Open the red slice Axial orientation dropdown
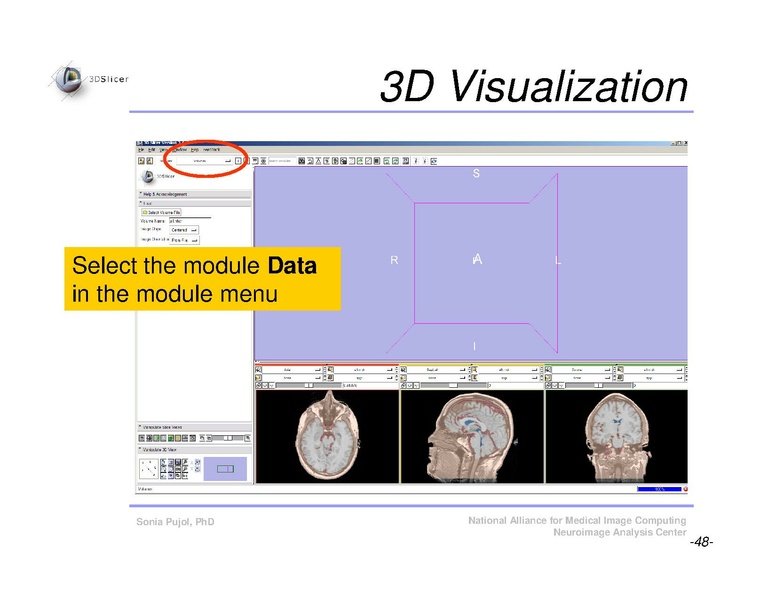This screenshot has height=600, width=776. click(x=292, y=370)
